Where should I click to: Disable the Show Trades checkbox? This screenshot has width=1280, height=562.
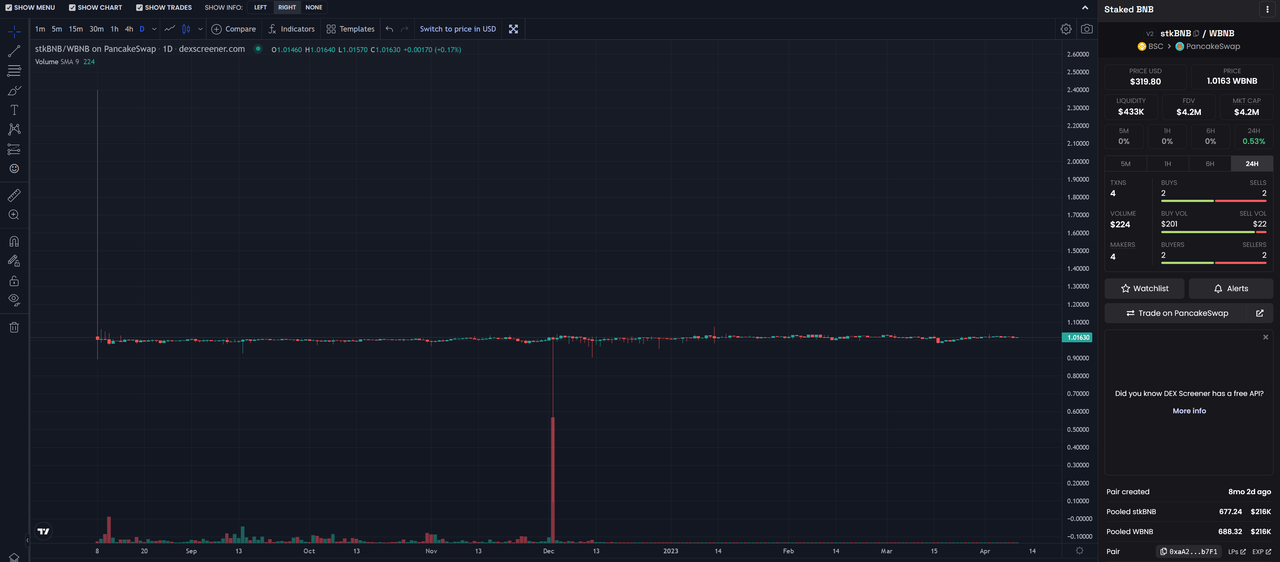(x=139, y=7)
